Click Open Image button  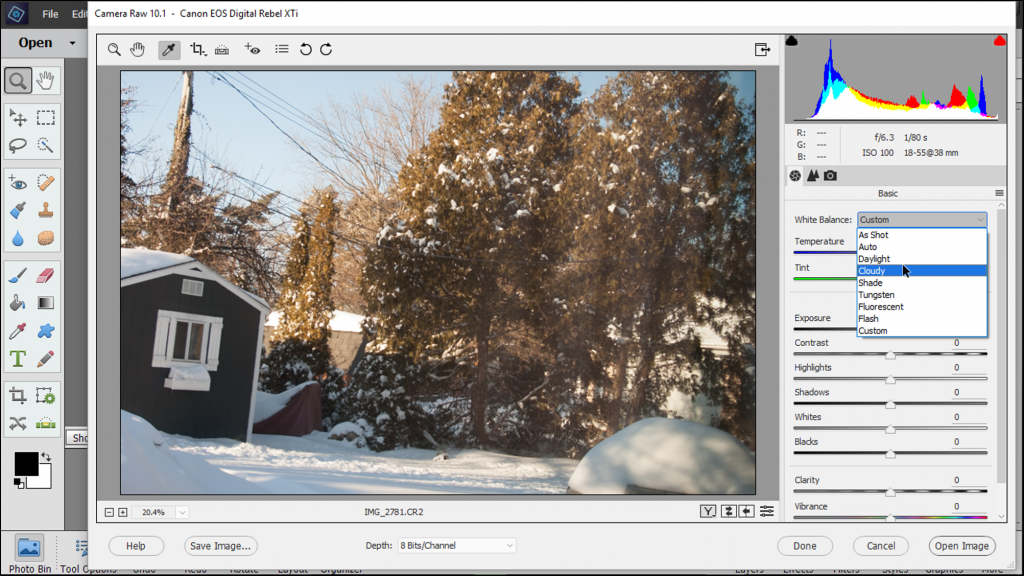[961, 546]
